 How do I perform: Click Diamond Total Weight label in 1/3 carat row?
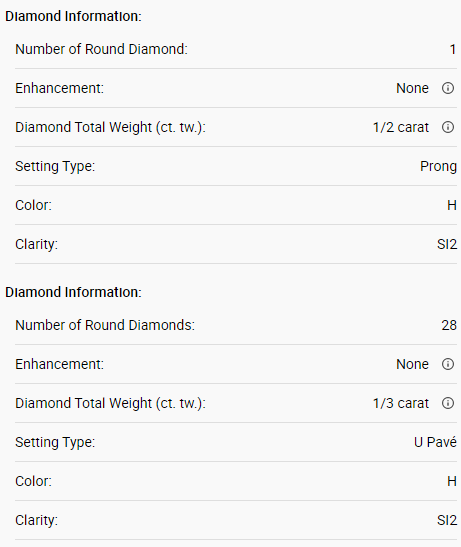(x=111, y=403)
